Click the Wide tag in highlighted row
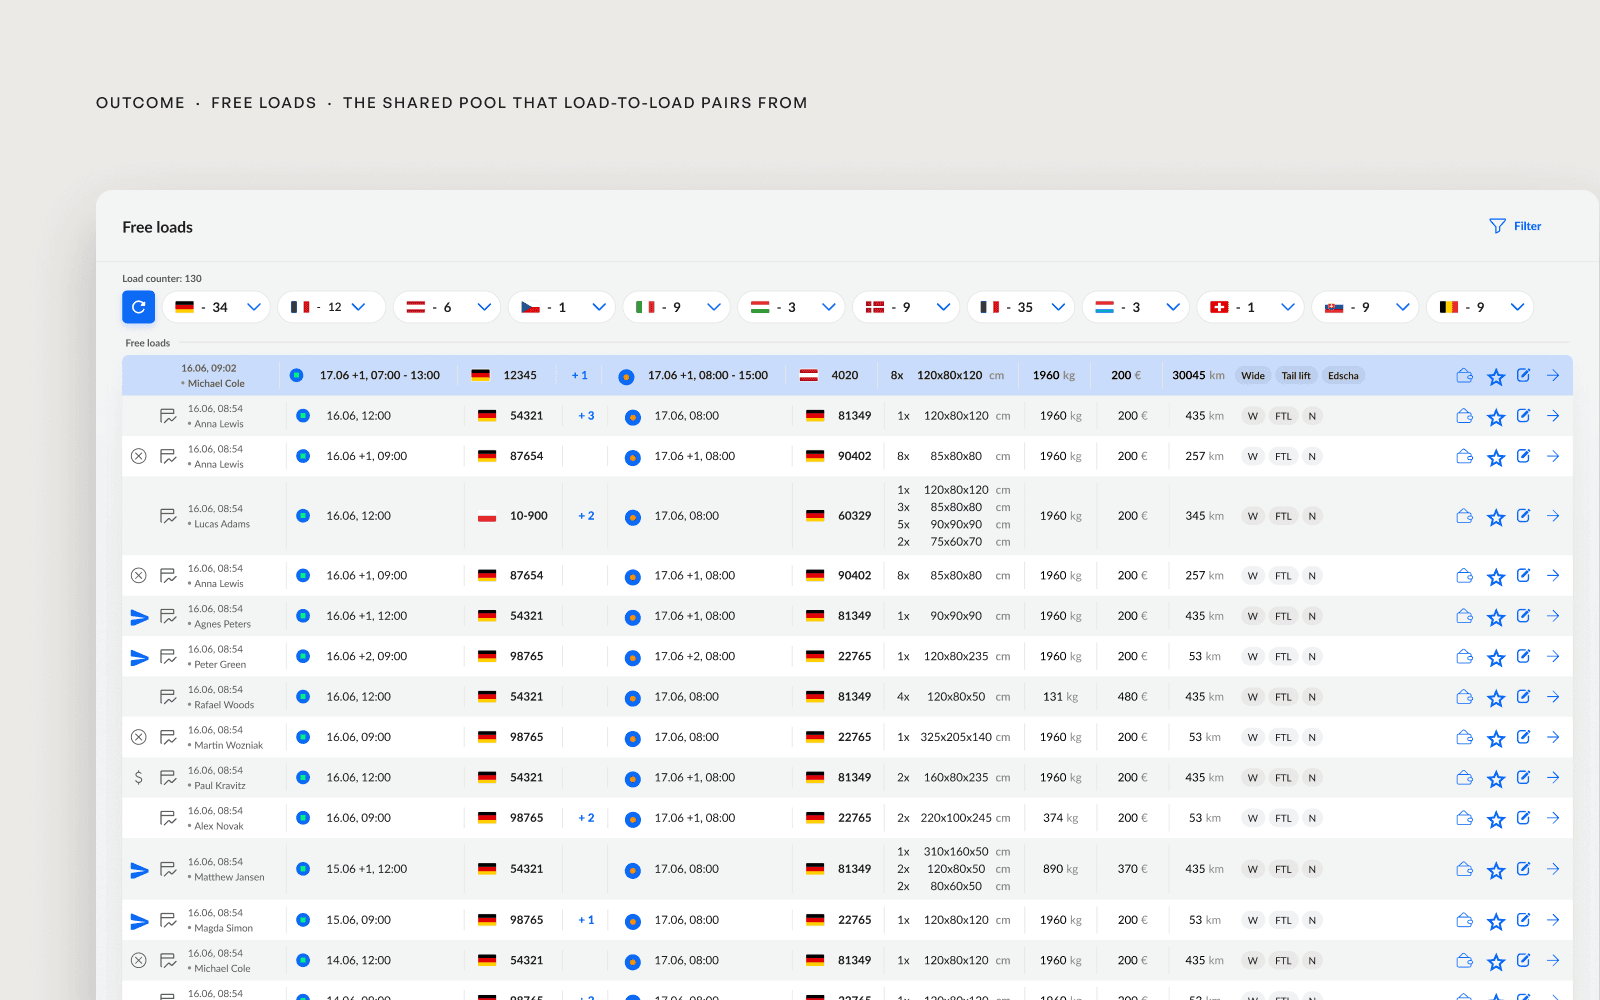 coord(1253,376)
